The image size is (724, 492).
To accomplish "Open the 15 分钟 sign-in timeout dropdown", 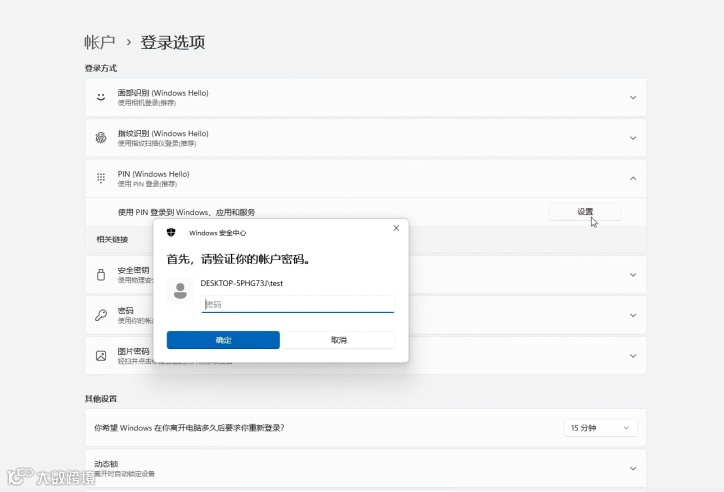I will click(600, 428).
